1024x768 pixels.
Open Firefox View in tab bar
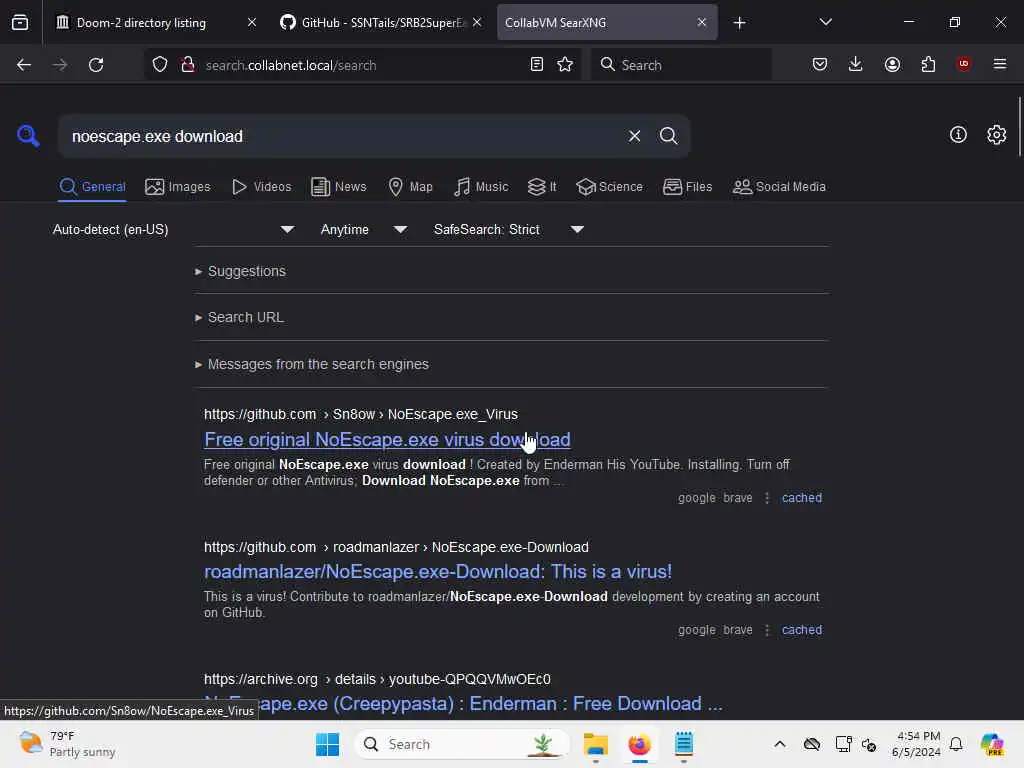click(20, 22)
